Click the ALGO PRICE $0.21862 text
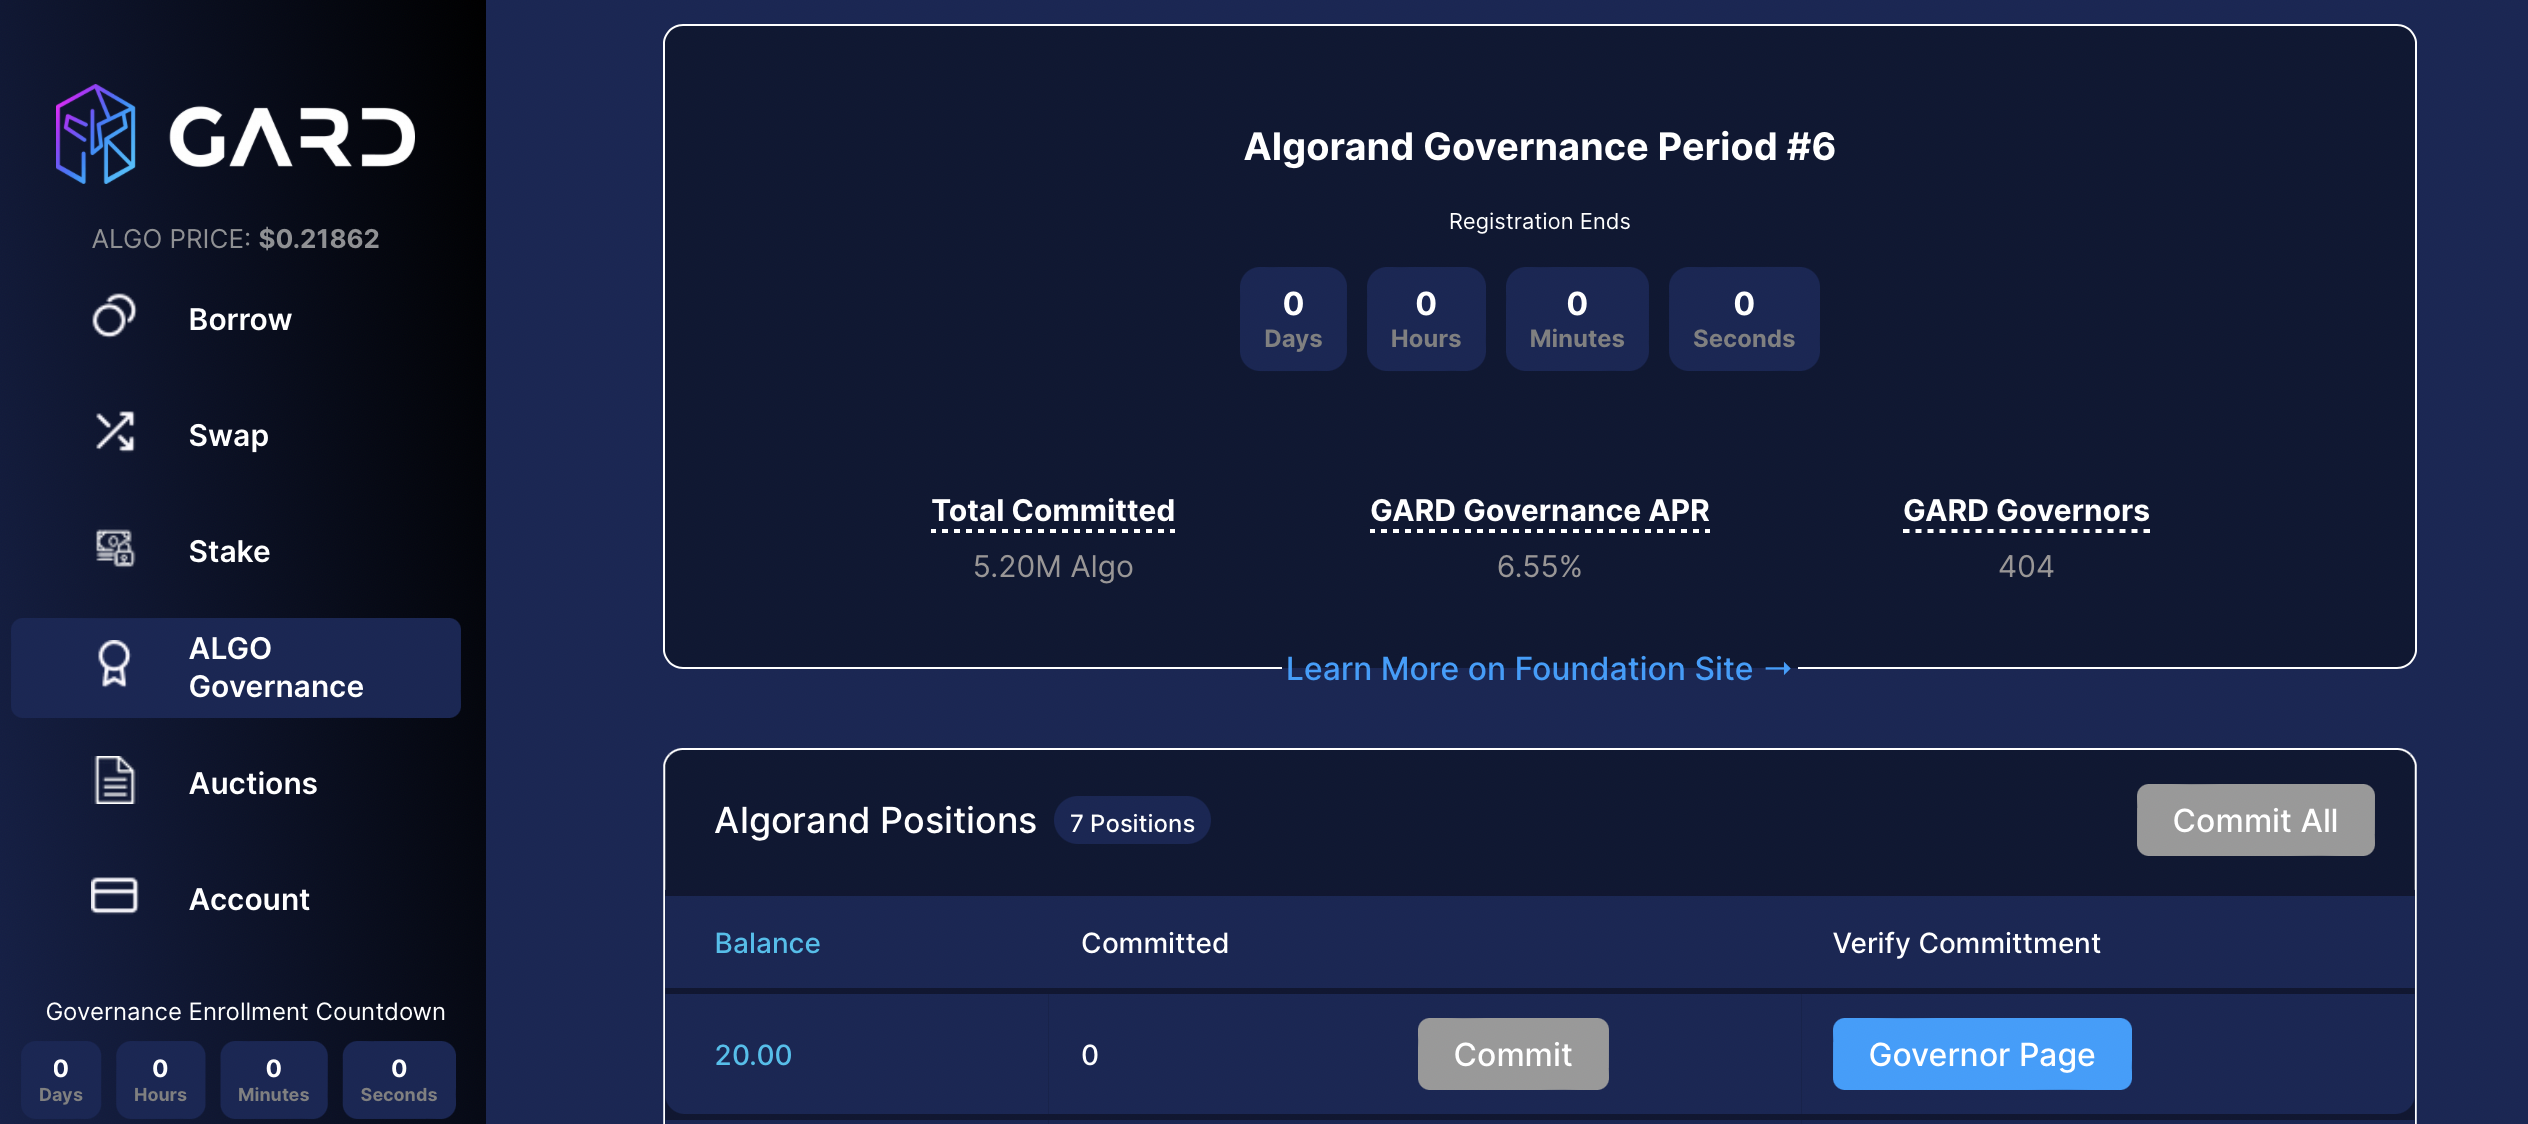 (236, 238)
